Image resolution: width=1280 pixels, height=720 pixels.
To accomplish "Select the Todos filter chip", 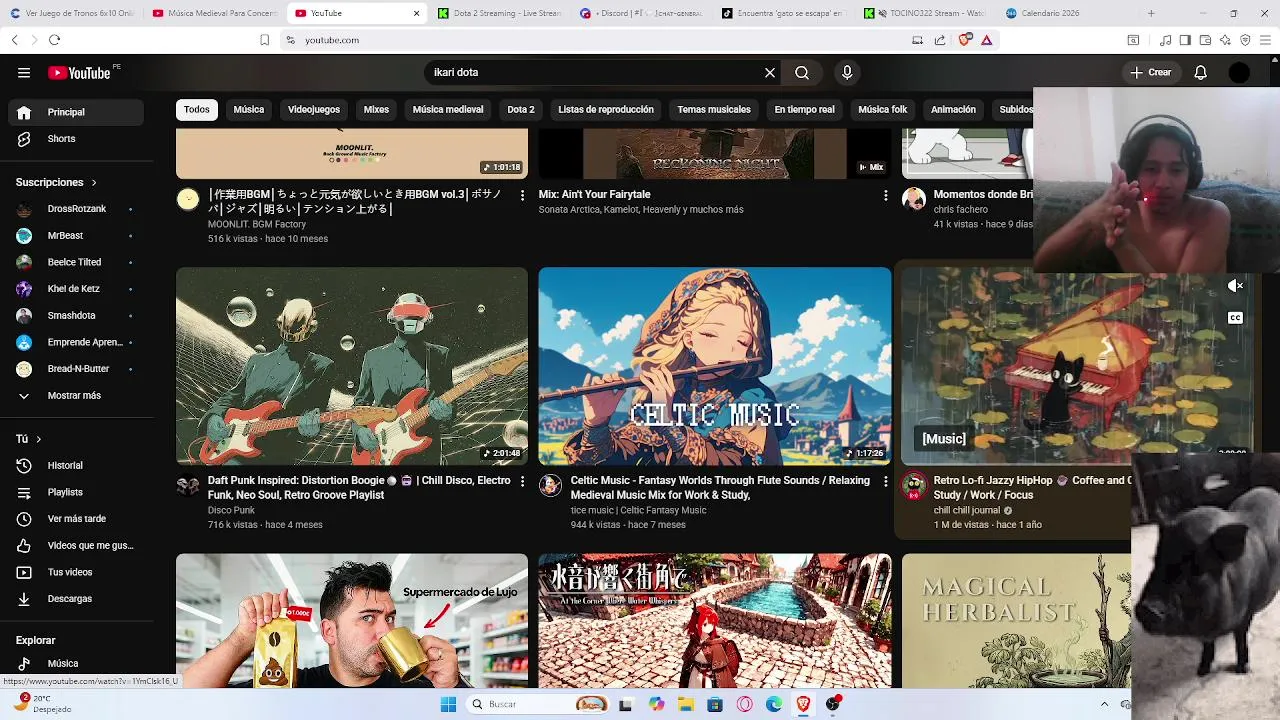I will pos(197,109).
